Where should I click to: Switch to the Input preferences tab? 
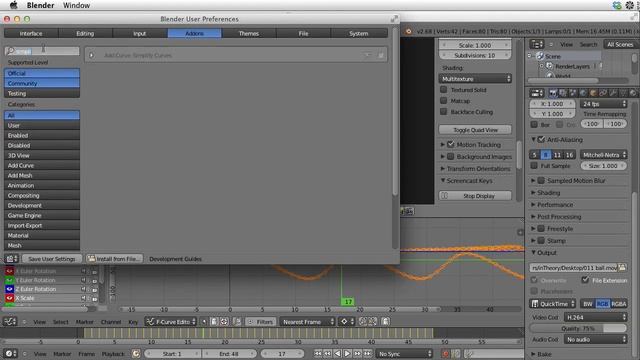click(140, 33)
